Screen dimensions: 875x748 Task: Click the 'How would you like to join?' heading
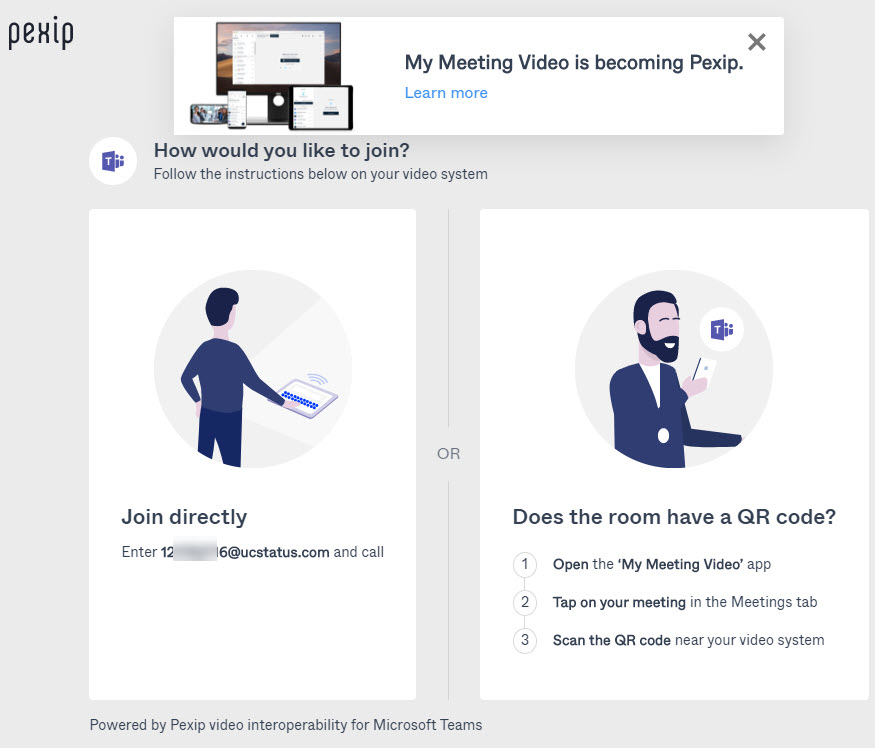coord(281,151)
